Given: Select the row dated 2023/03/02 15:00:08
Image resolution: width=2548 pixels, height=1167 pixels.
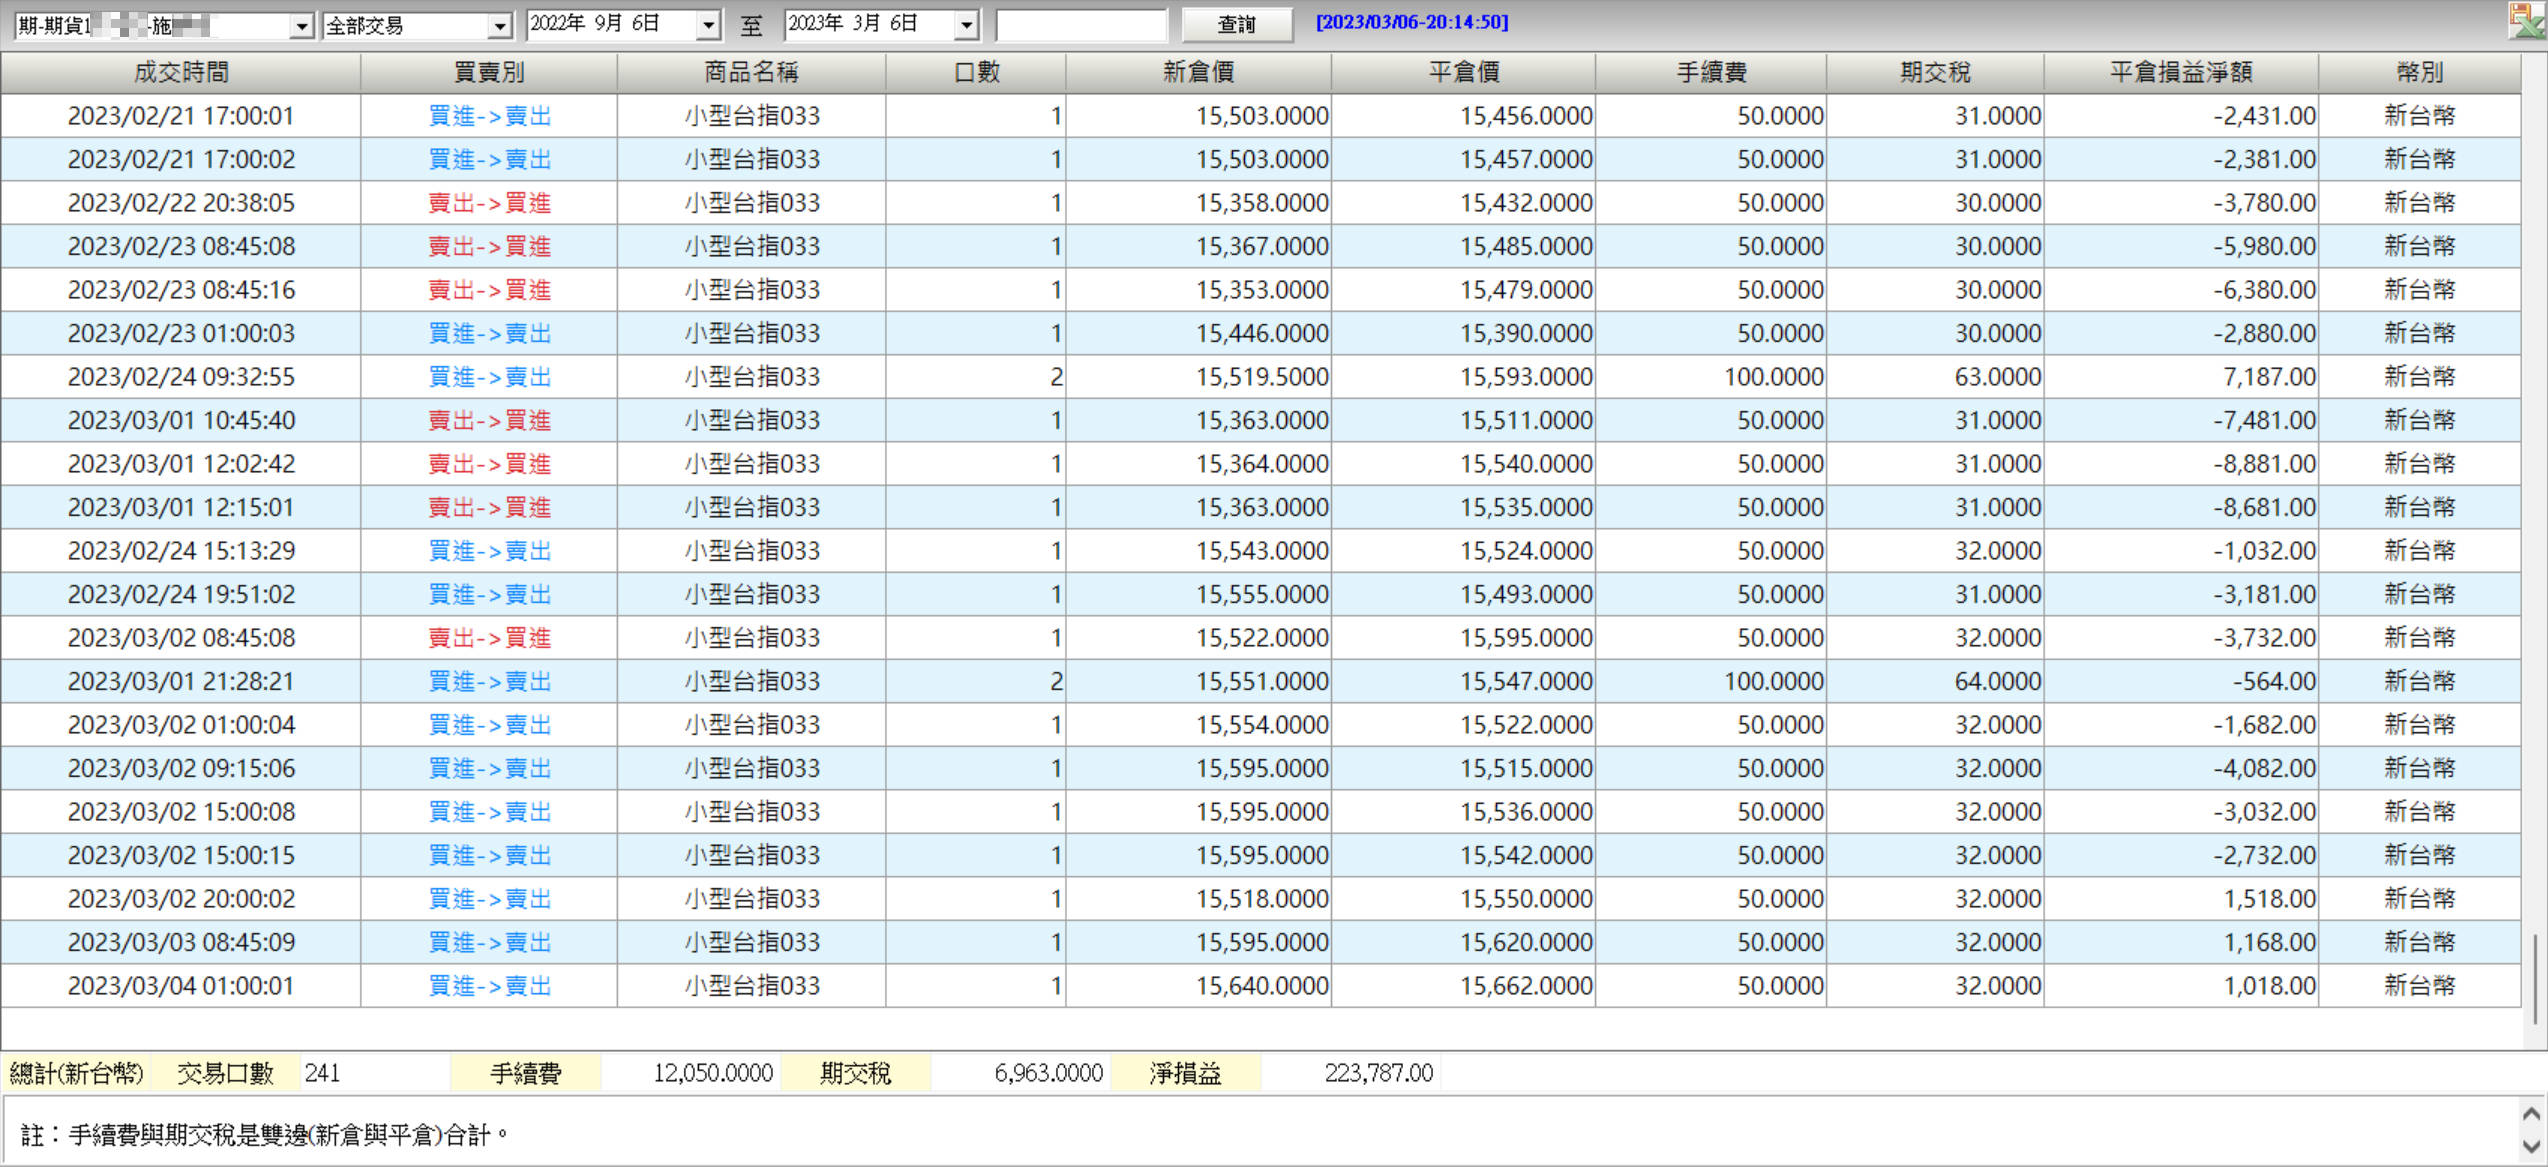Looking at the screenshot, I should [x=1260, y=812].
